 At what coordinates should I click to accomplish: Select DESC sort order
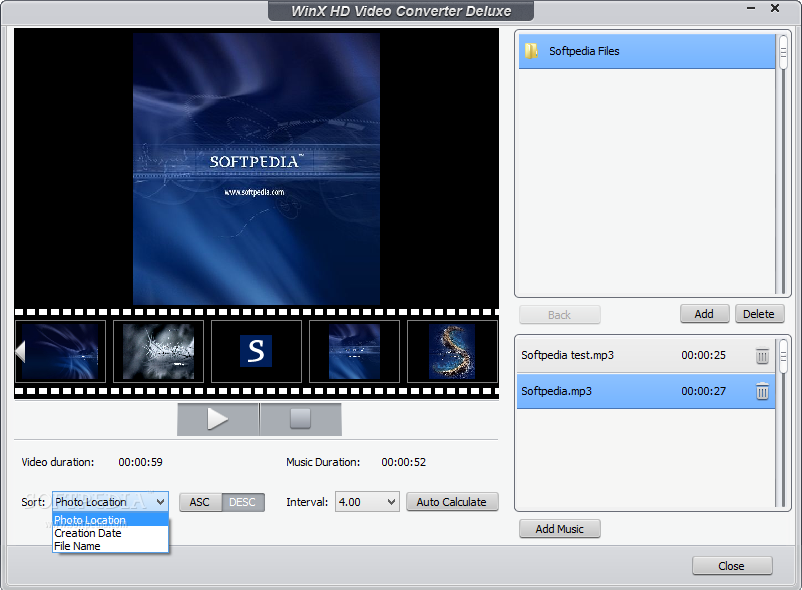[243, 502]
